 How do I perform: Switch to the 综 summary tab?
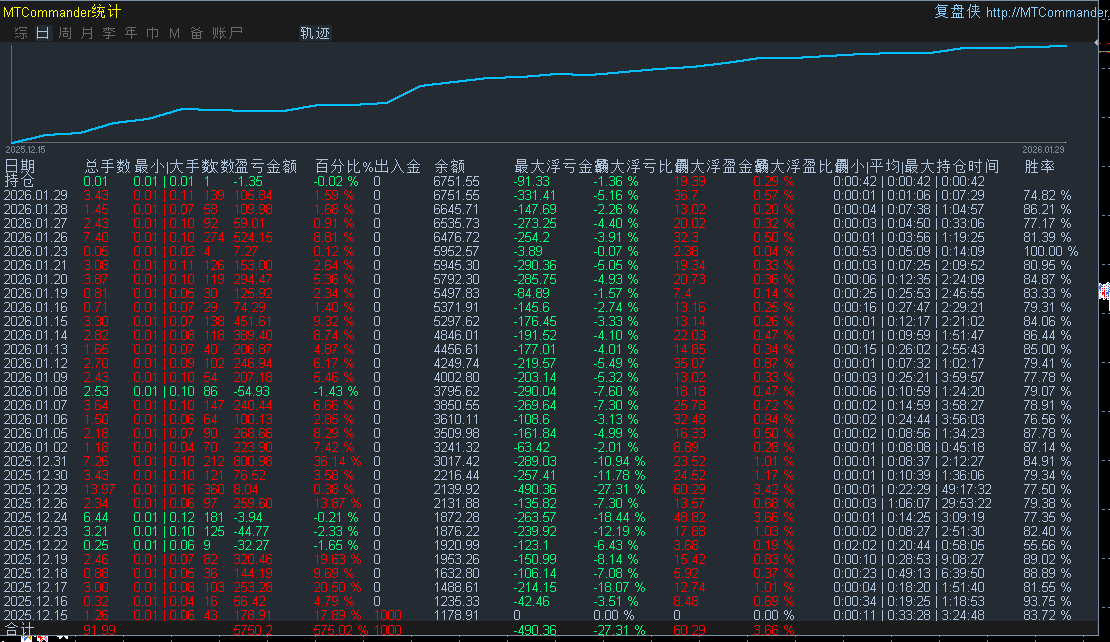point(21,33)
